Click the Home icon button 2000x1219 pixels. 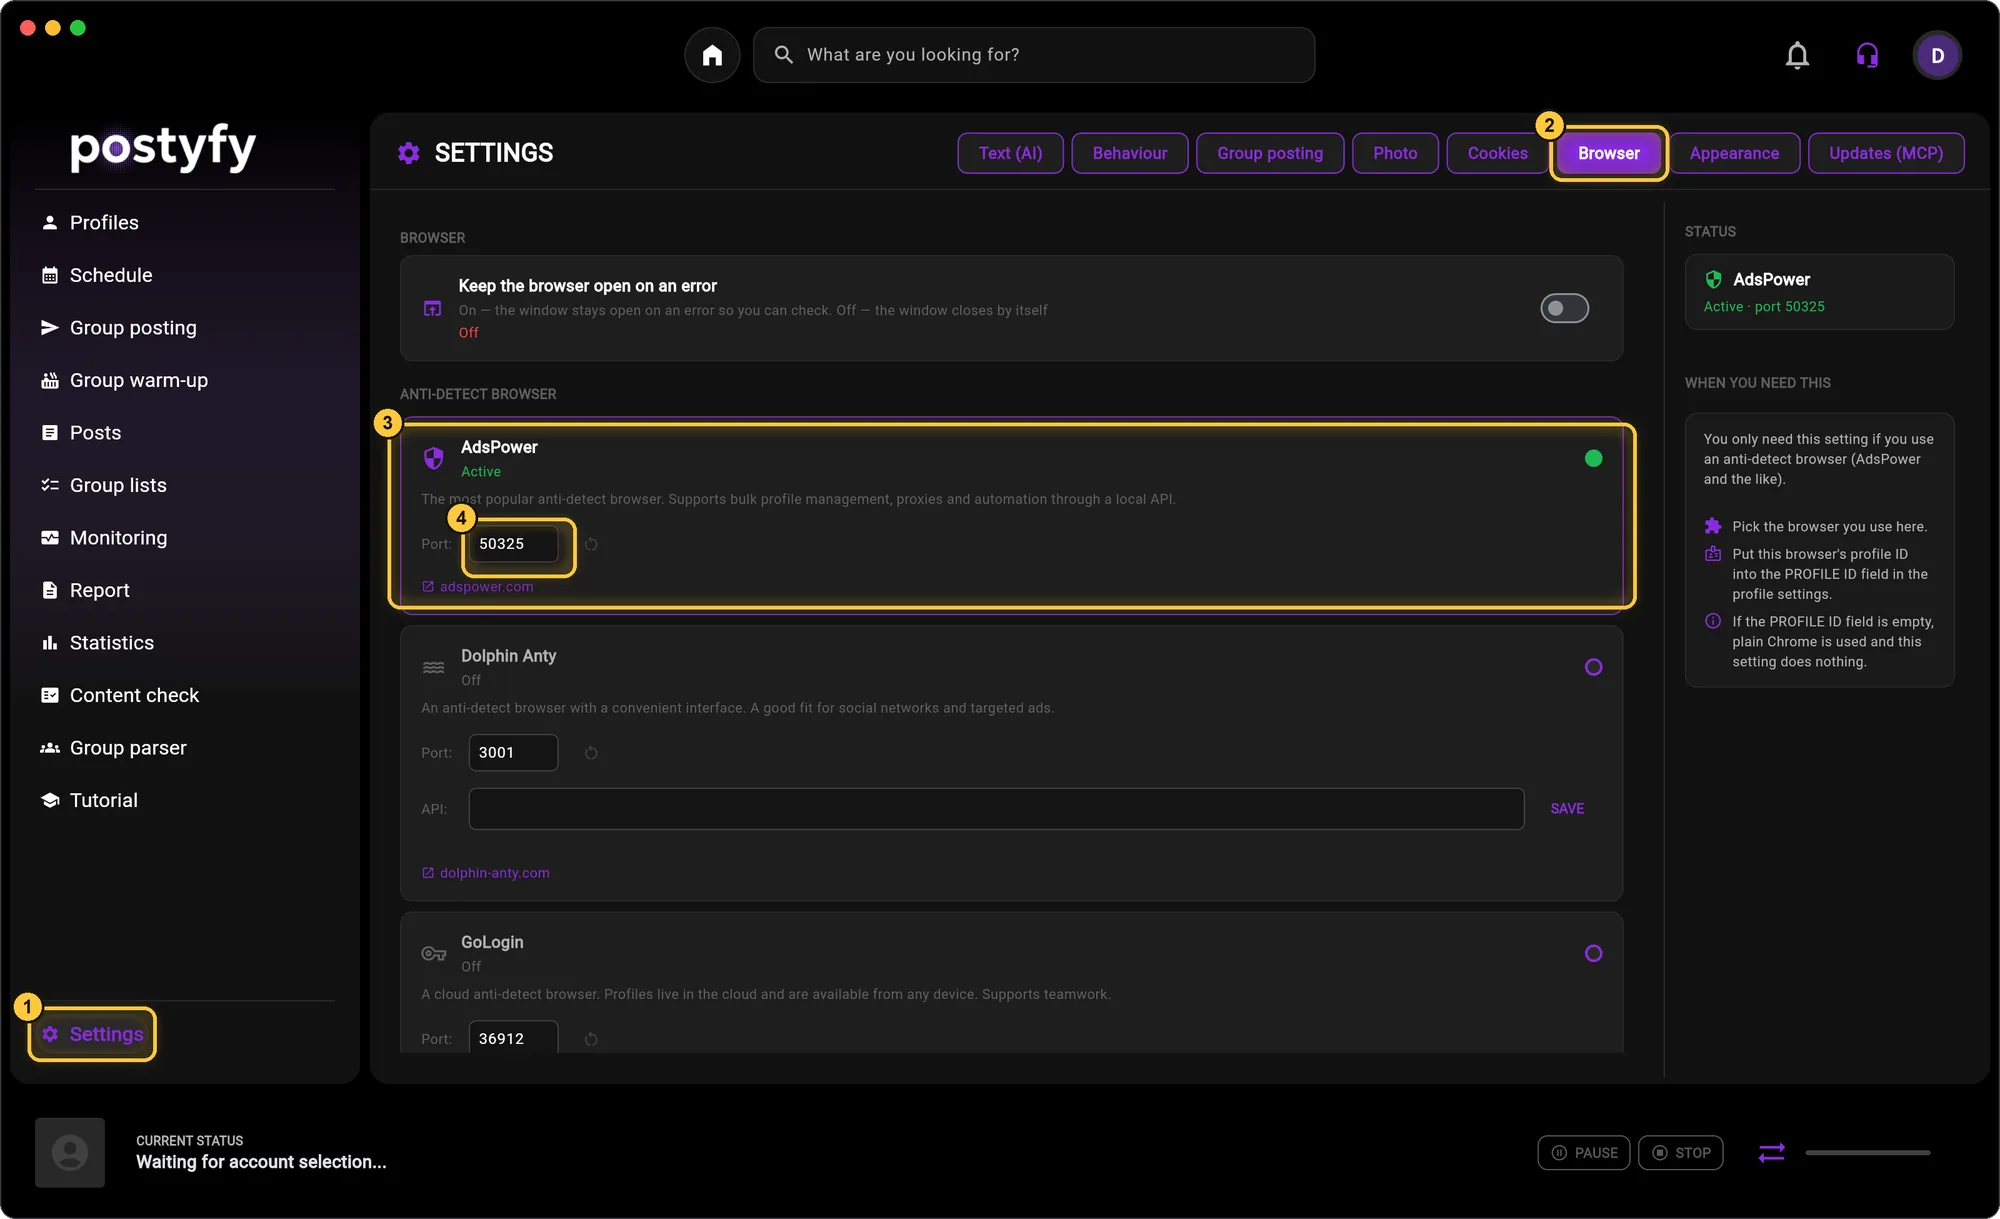point(712,55)
